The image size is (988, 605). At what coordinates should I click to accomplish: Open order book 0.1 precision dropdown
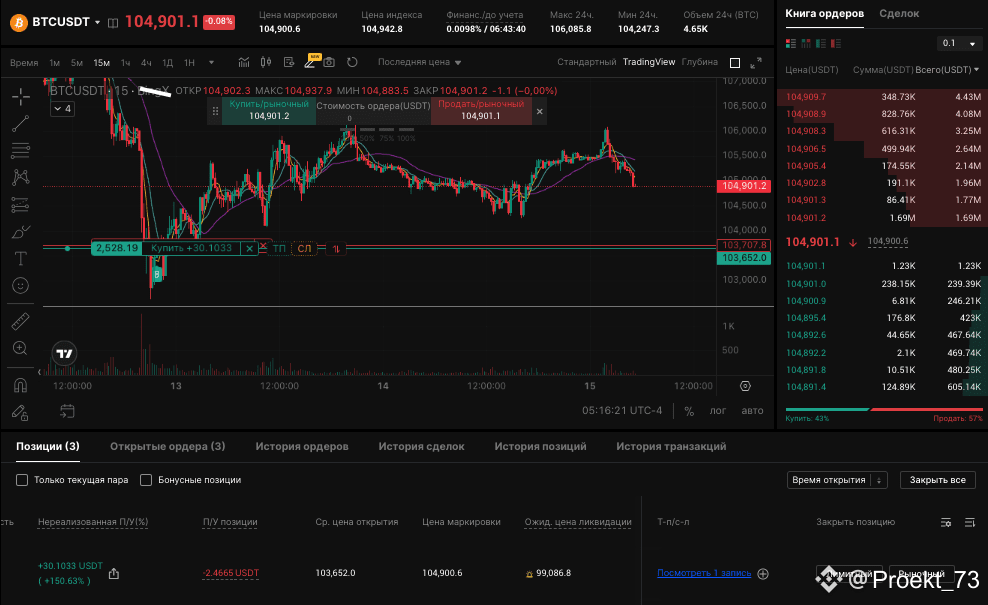click(959, 43)
